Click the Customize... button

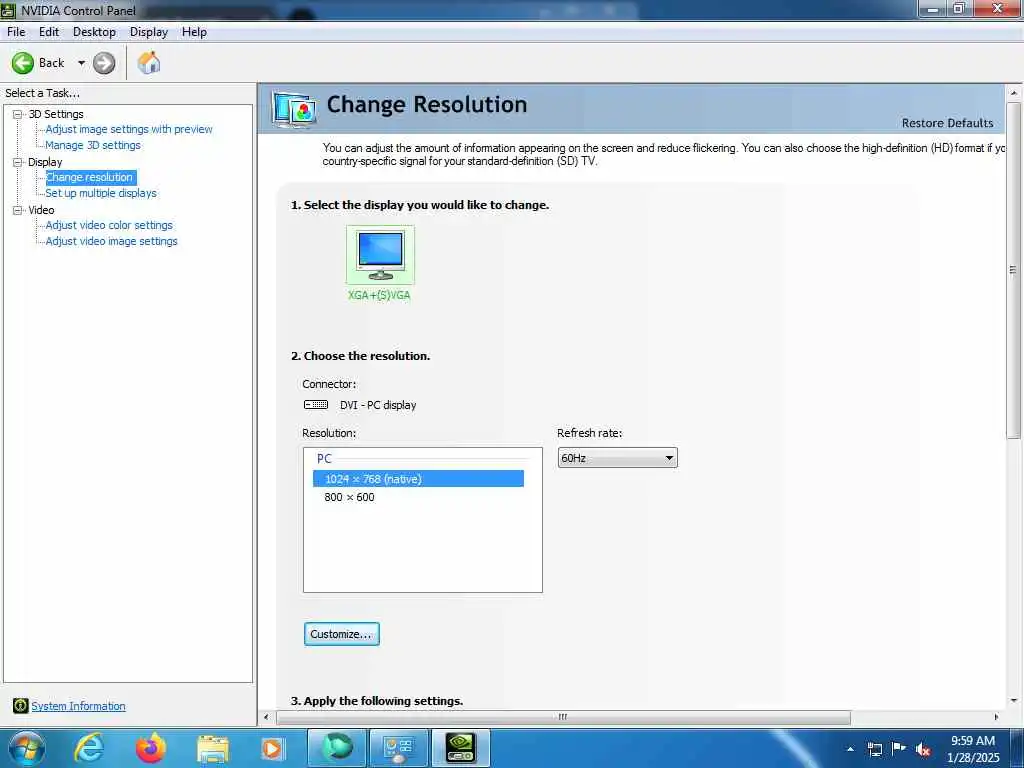click(342, 634)
